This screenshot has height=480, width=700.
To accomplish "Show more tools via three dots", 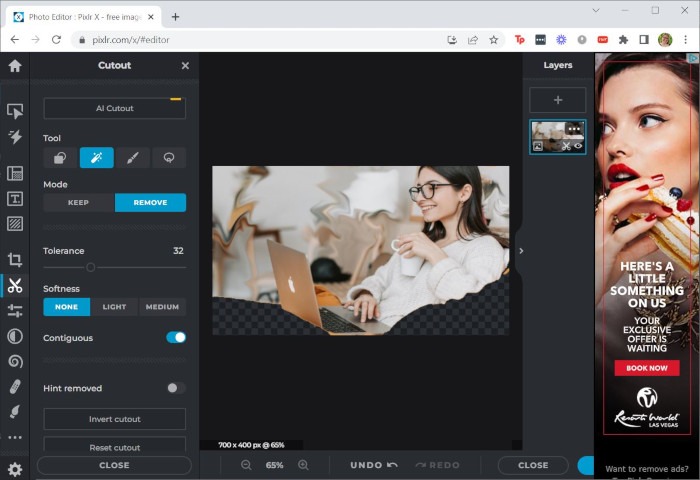I will 15,437.
